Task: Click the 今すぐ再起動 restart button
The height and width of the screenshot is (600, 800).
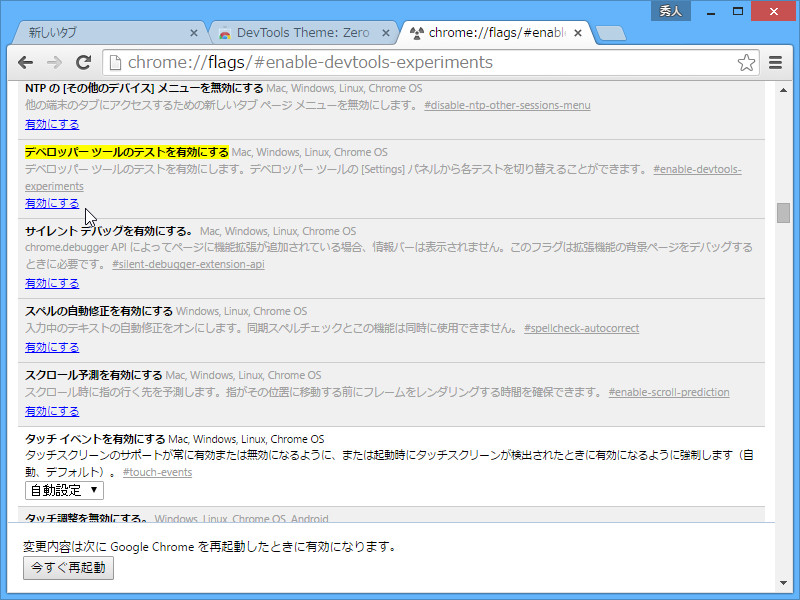Action: click(x=68, y=568)
